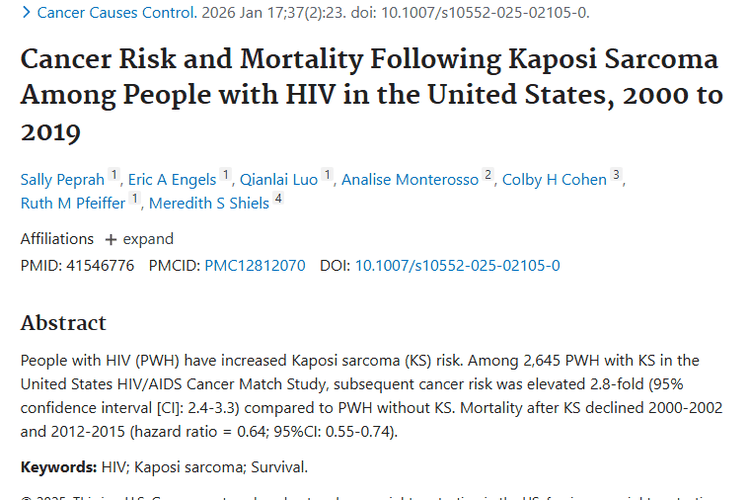Click affiliation superscript 4 after Meredith S Shiels
The height and width of the screenshot is (500, 750).
[x=279, y=198]
